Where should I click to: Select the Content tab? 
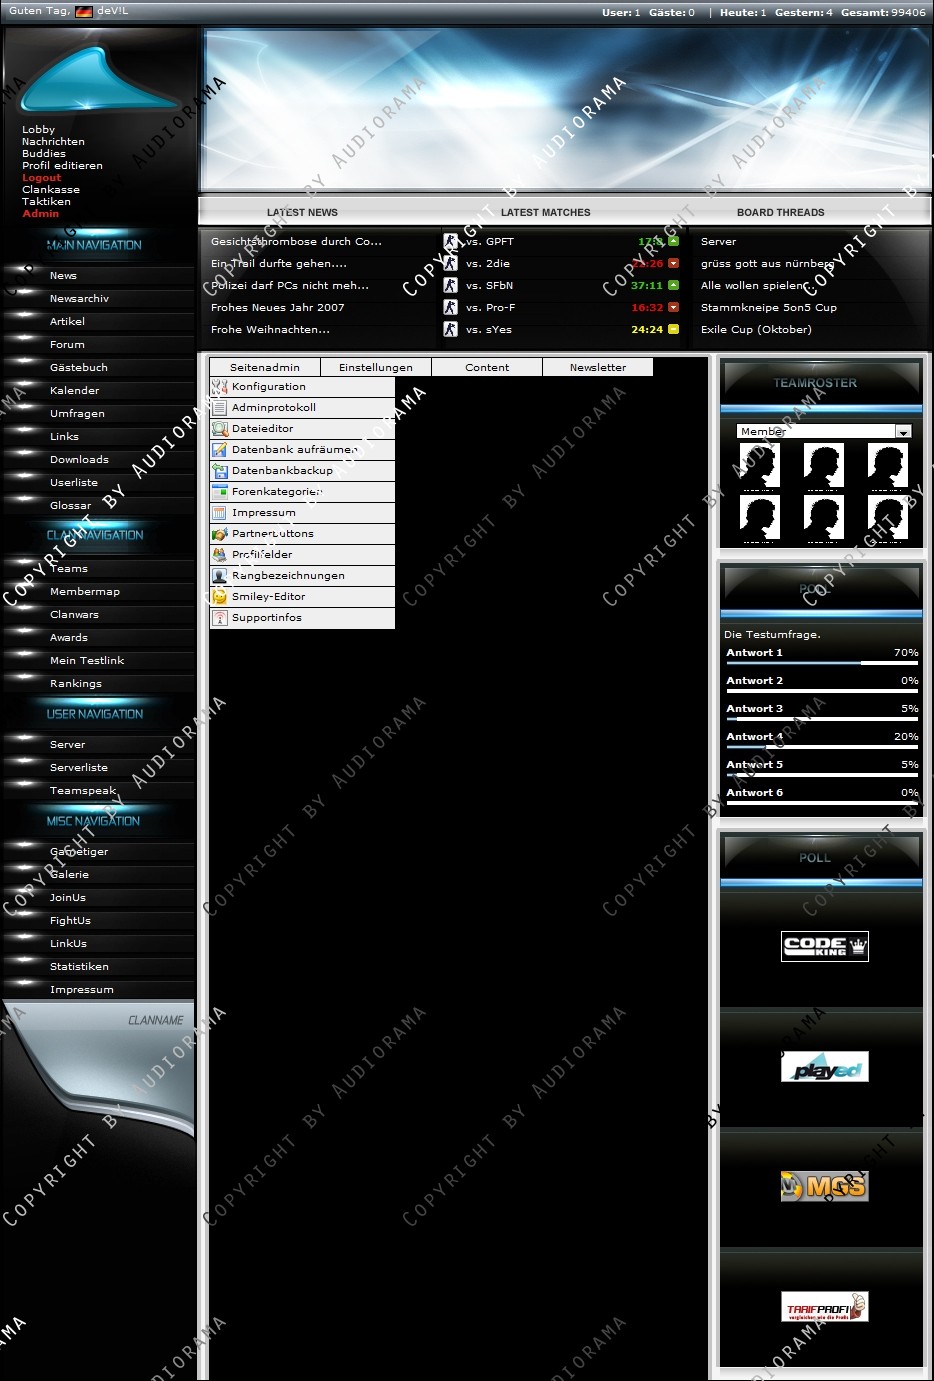point(487,368)
